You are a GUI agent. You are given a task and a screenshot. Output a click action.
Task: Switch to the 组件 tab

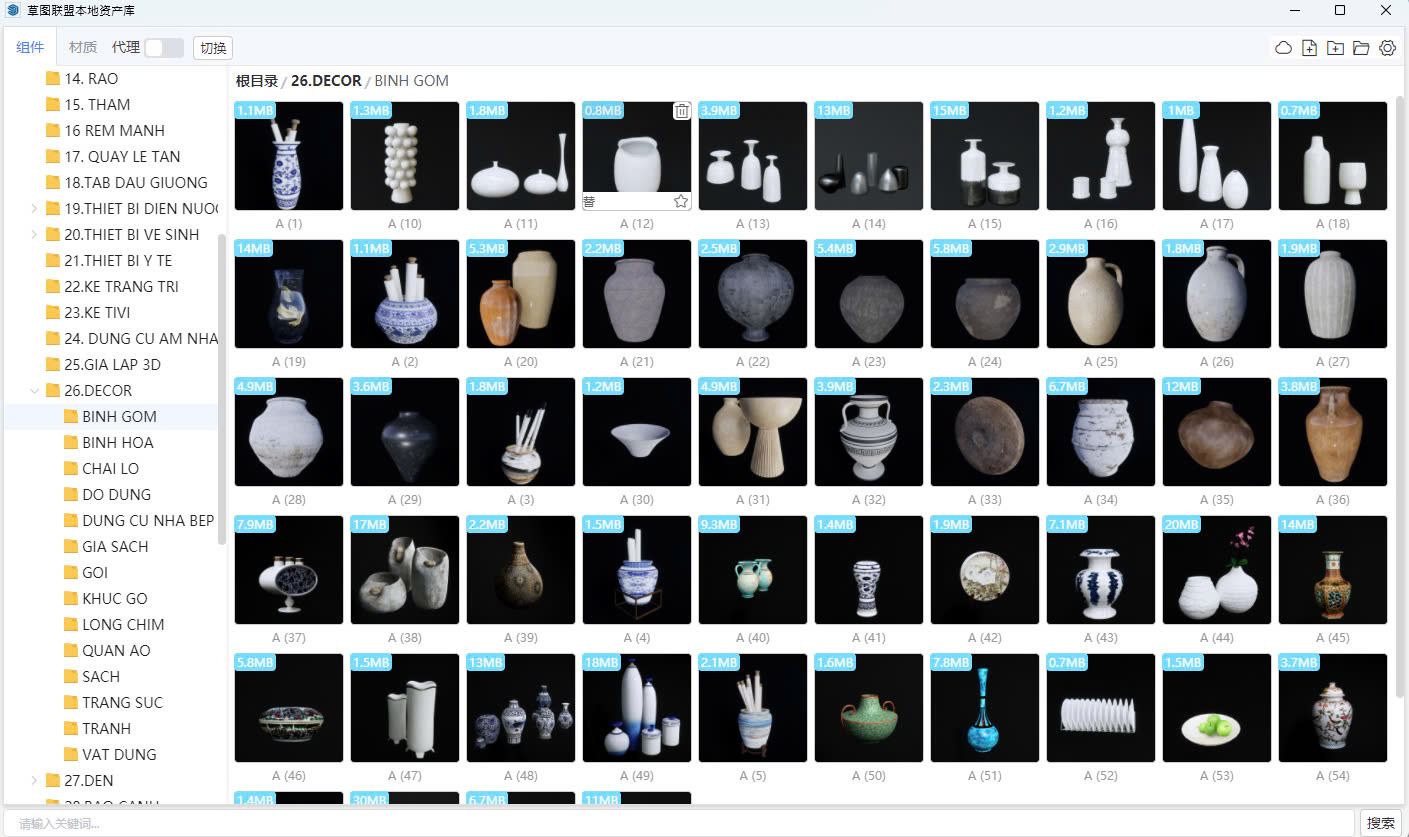coord(30,48)
